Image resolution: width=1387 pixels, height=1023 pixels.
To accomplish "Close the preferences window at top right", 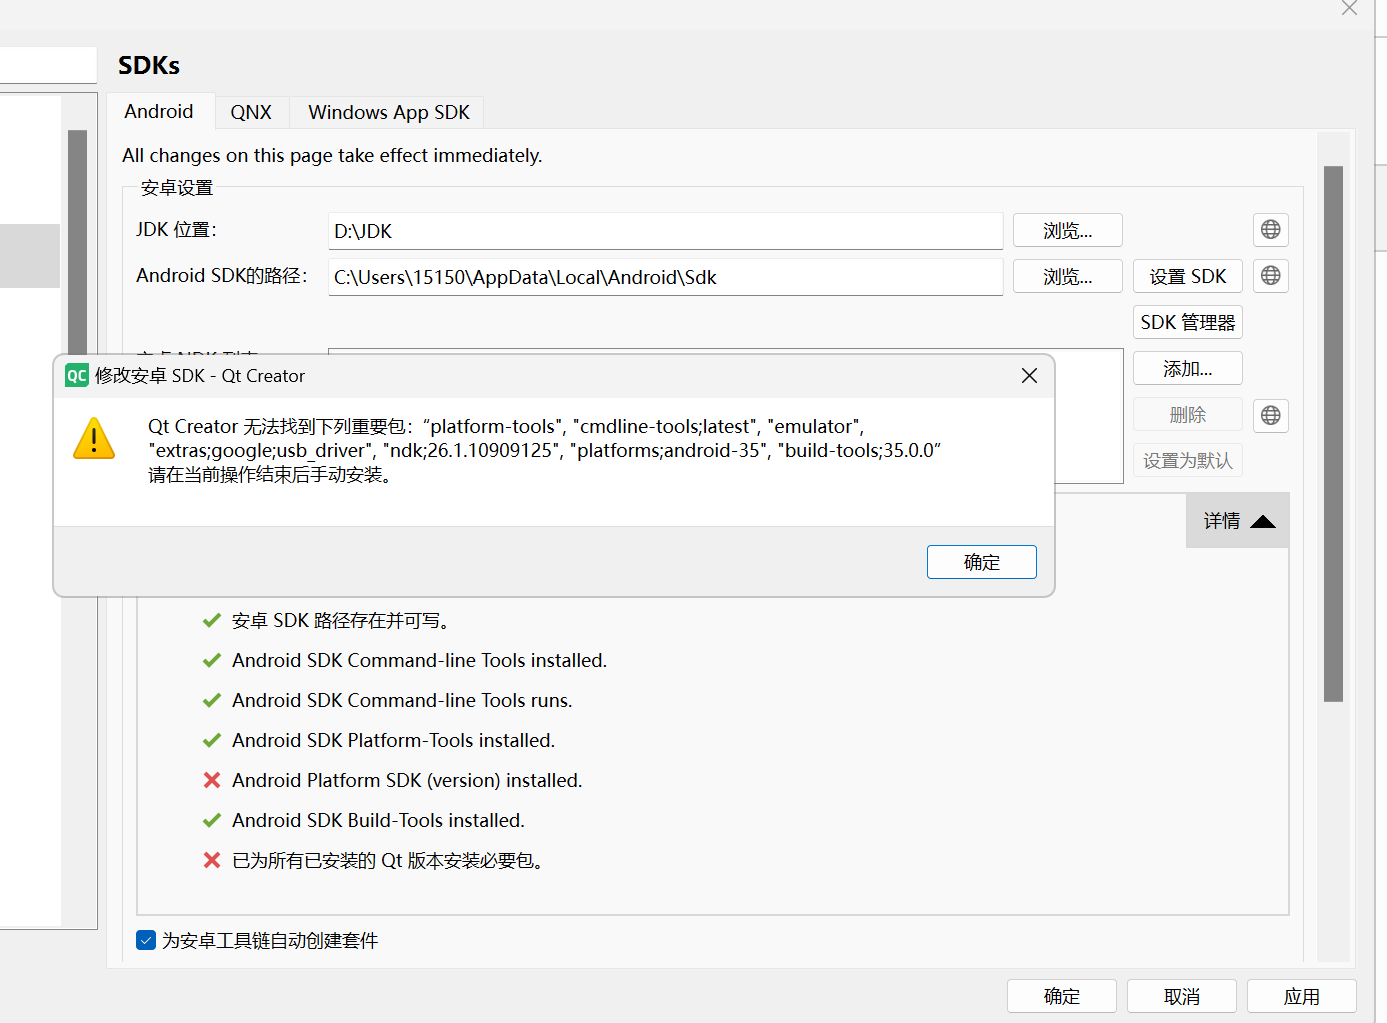I will [1349, 8].
